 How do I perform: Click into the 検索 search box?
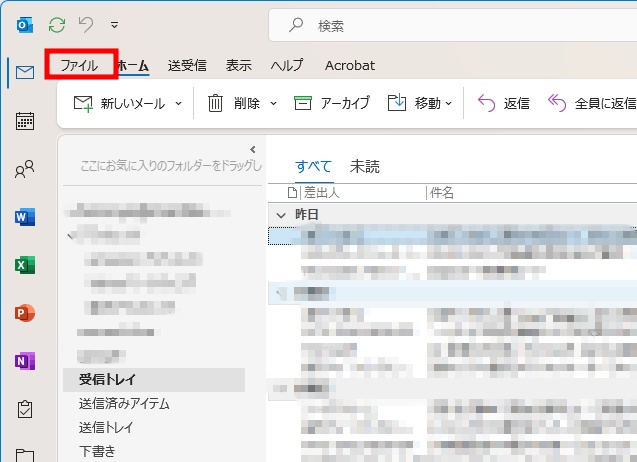[450, 25]
